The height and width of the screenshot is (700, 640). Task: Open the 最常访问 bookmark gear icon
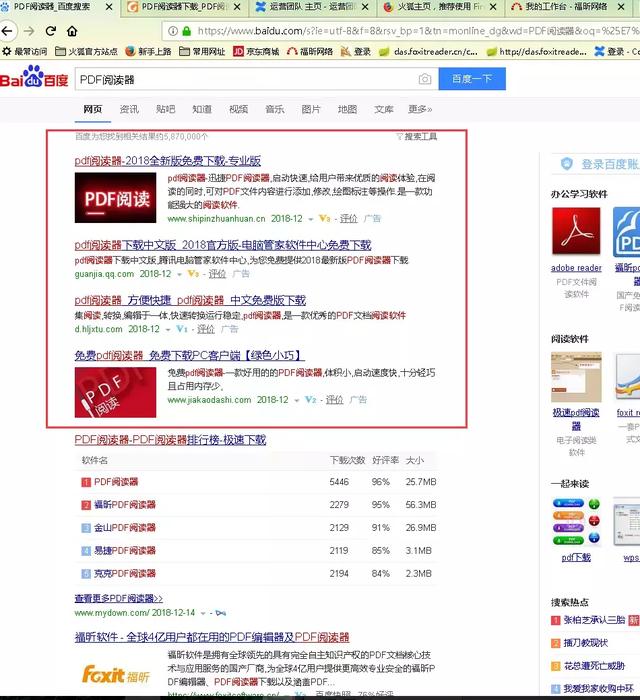point(6,51)
